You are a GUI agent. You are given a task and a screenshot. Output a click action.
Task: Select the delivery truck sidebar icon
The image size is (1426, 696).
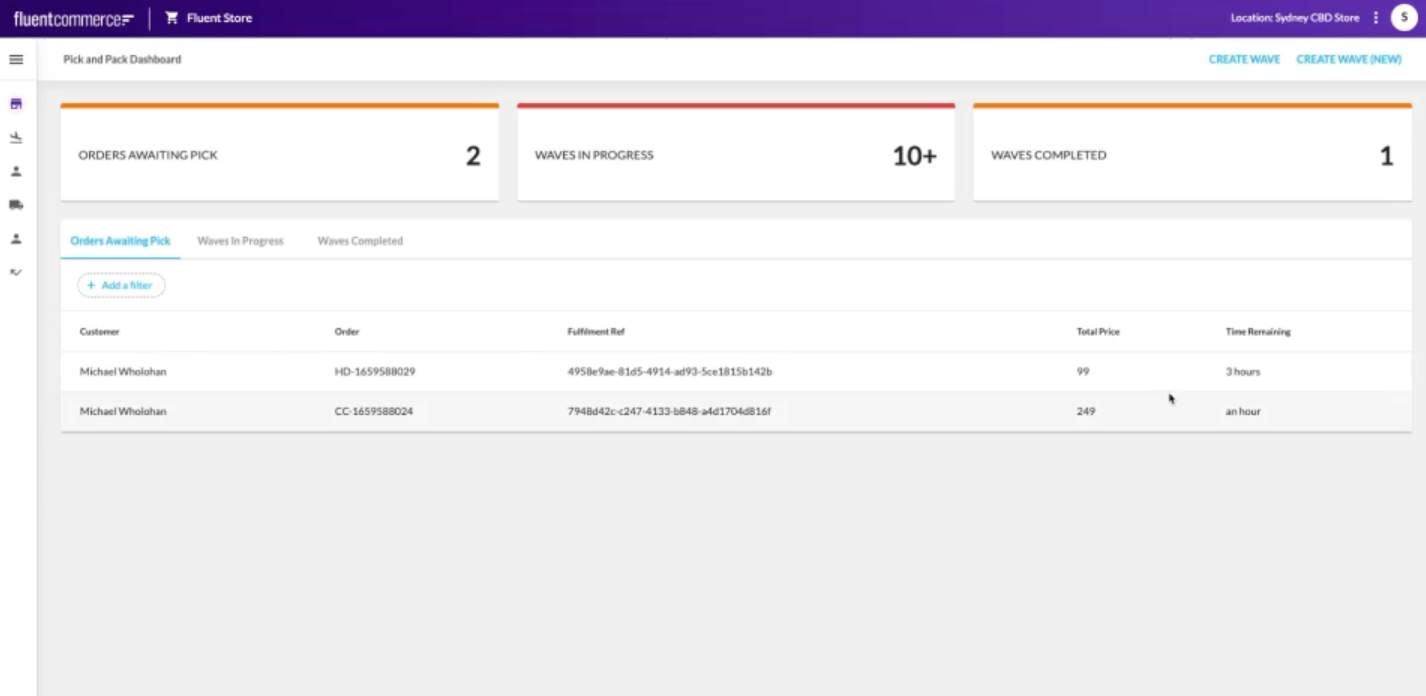click(16, 205)
